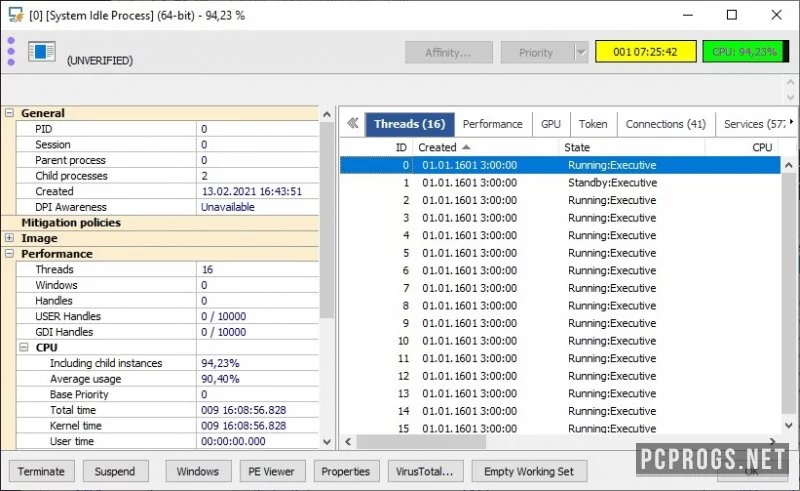The width and height of the screenshot is (800, 491).
Task: Open PE Viewer
Action: coord(272,471)
